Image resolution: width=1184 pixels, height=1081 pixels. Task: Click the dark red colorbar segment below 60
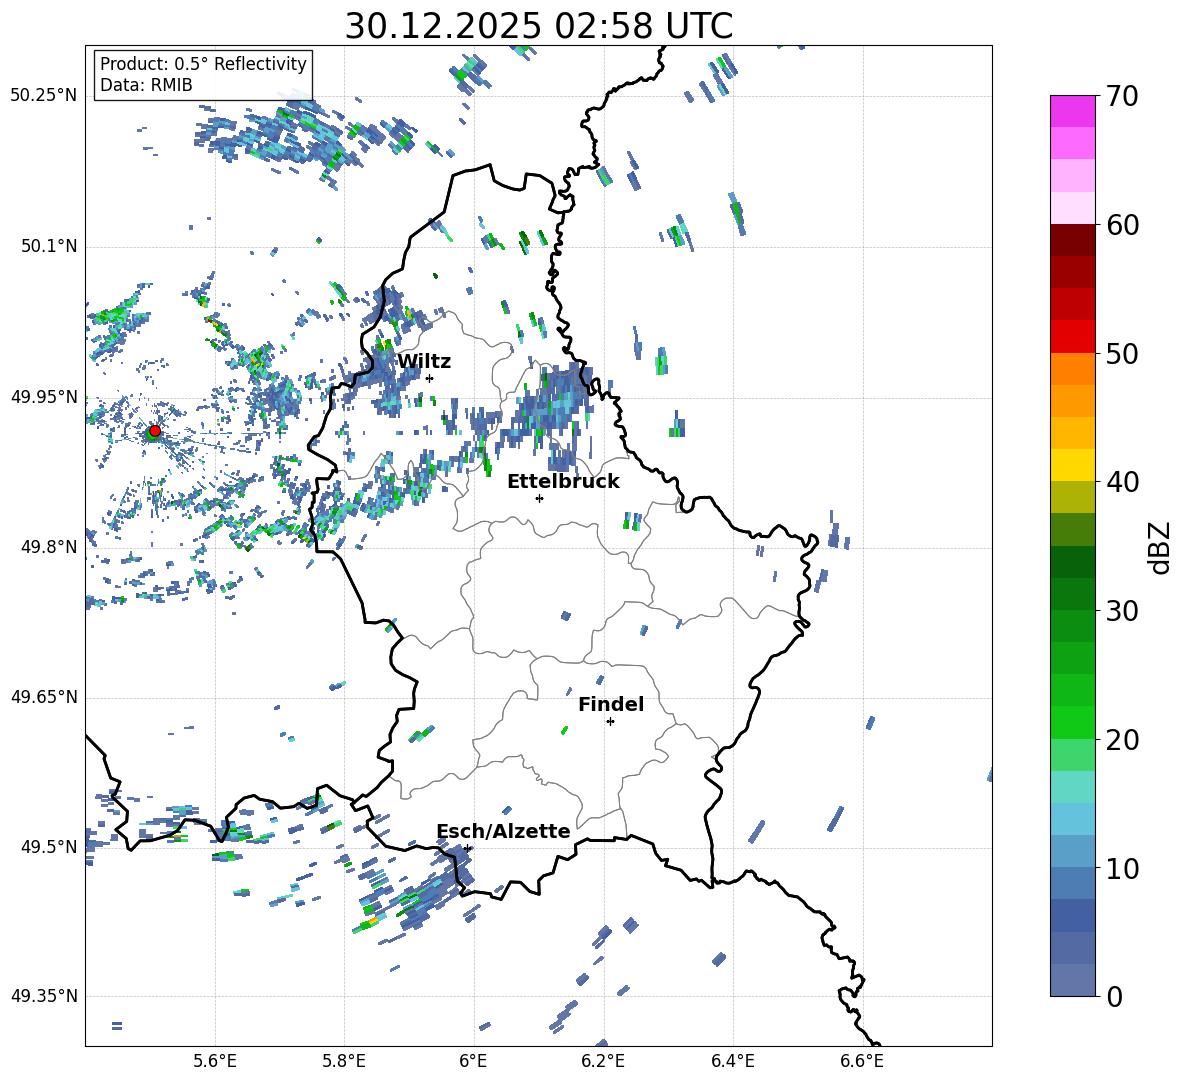(1072, 240)
